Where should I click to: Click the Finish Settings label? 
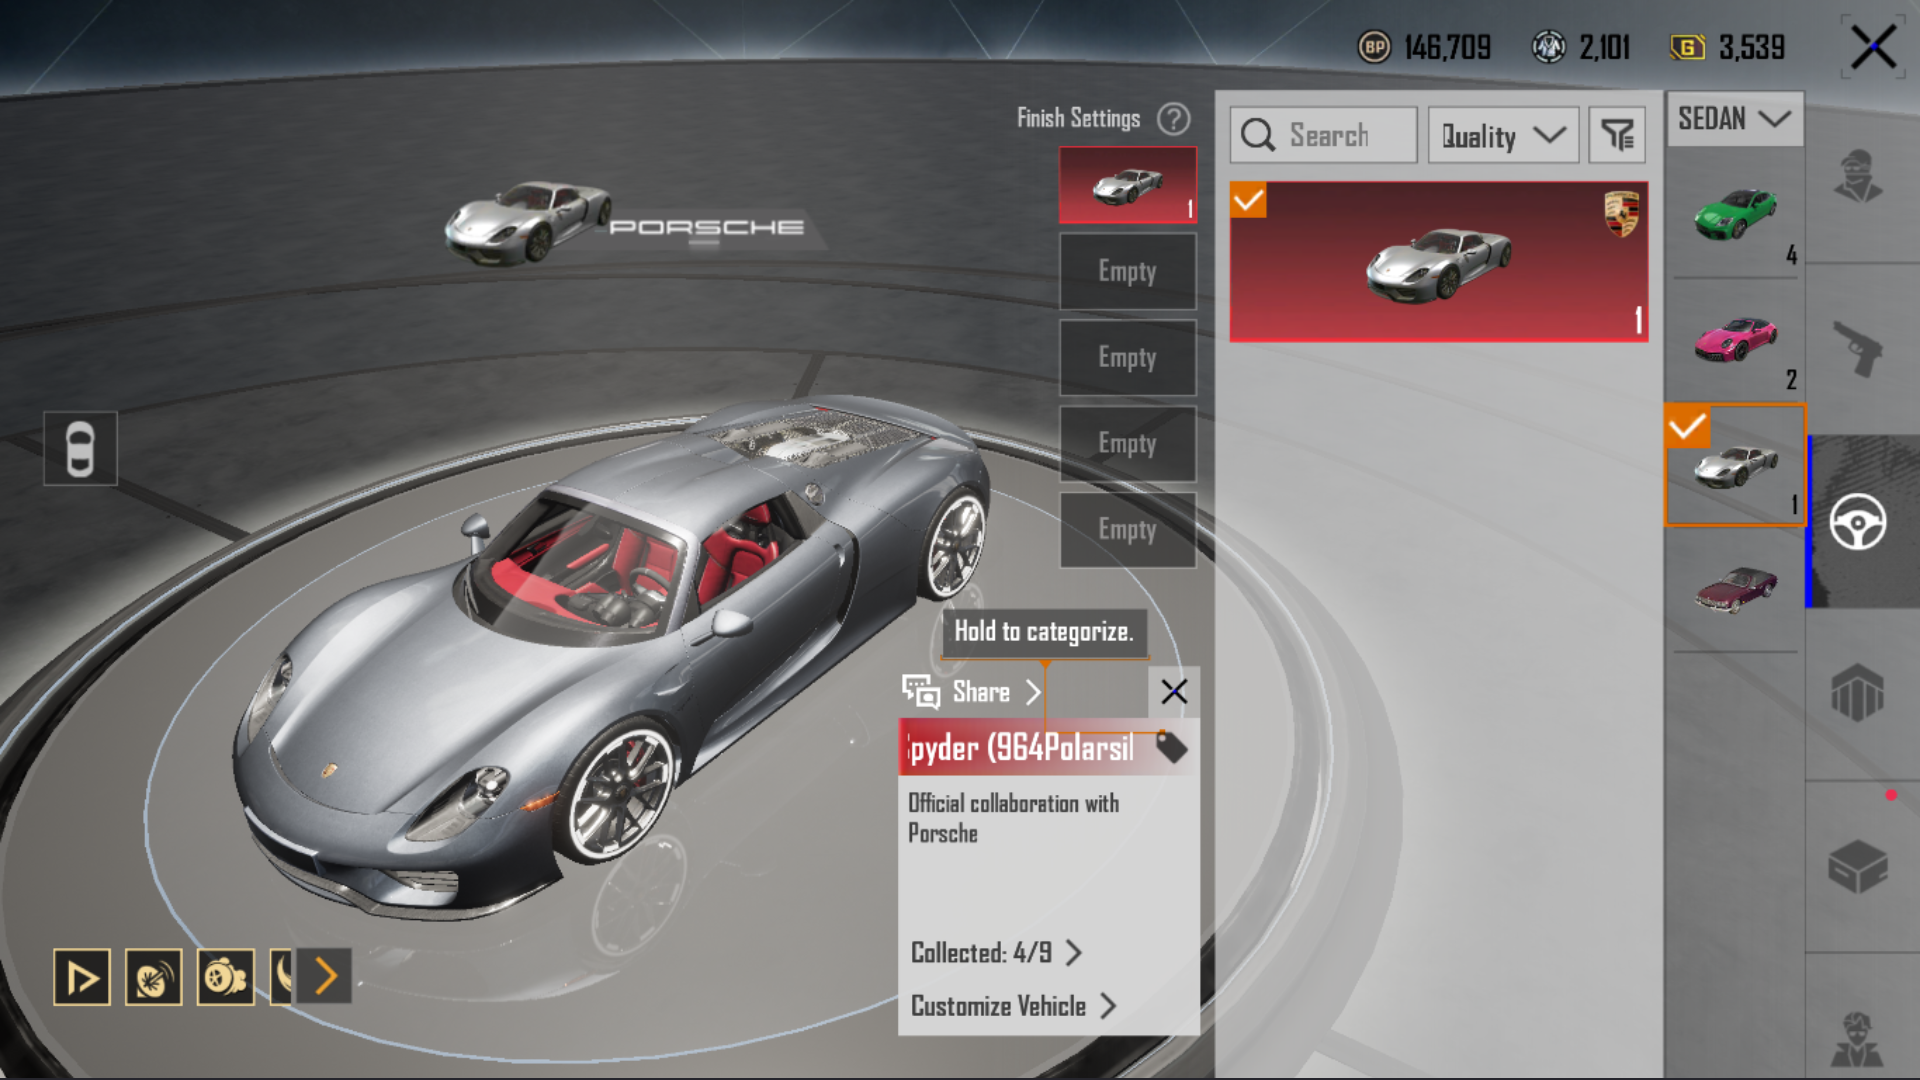pyautogui.click(x=1078, y=119)
